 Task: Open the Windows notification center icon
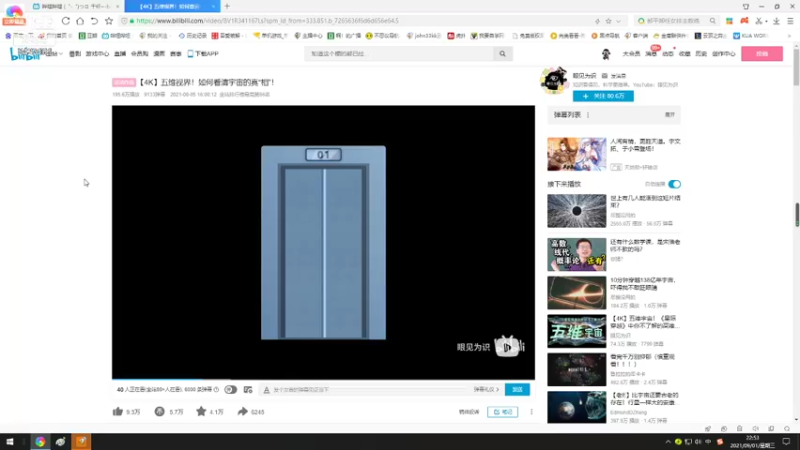786,441
